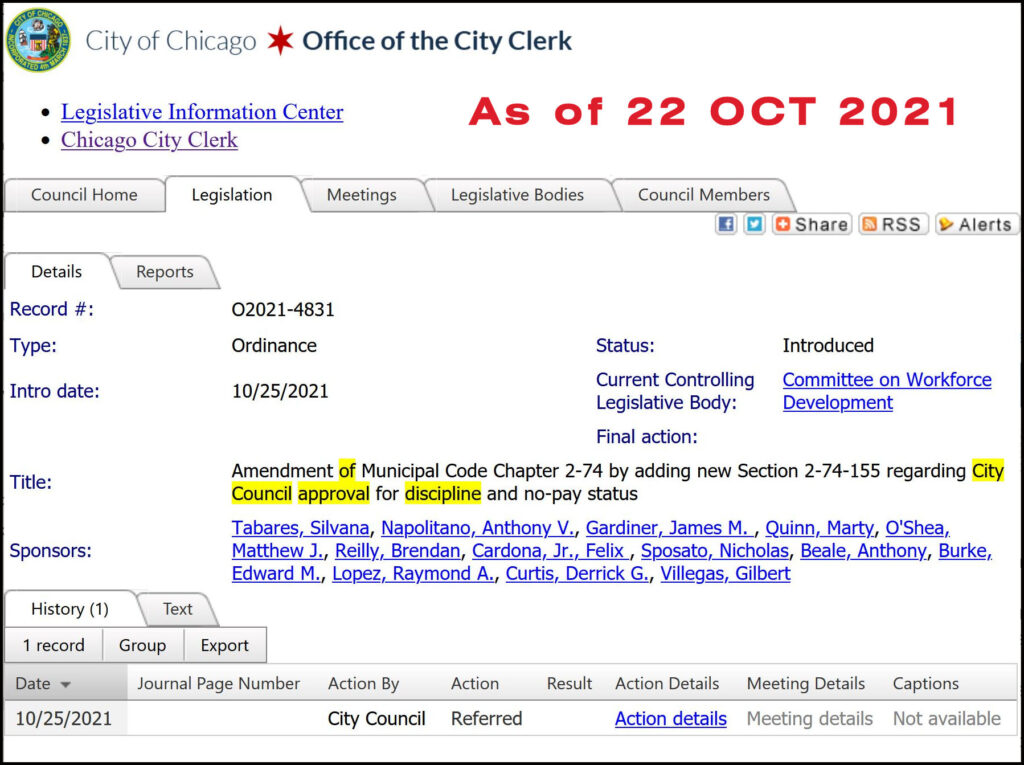
Task: Open sponsor Quinn, Marty
Action: pyautogui.click(x=820, y=528)
